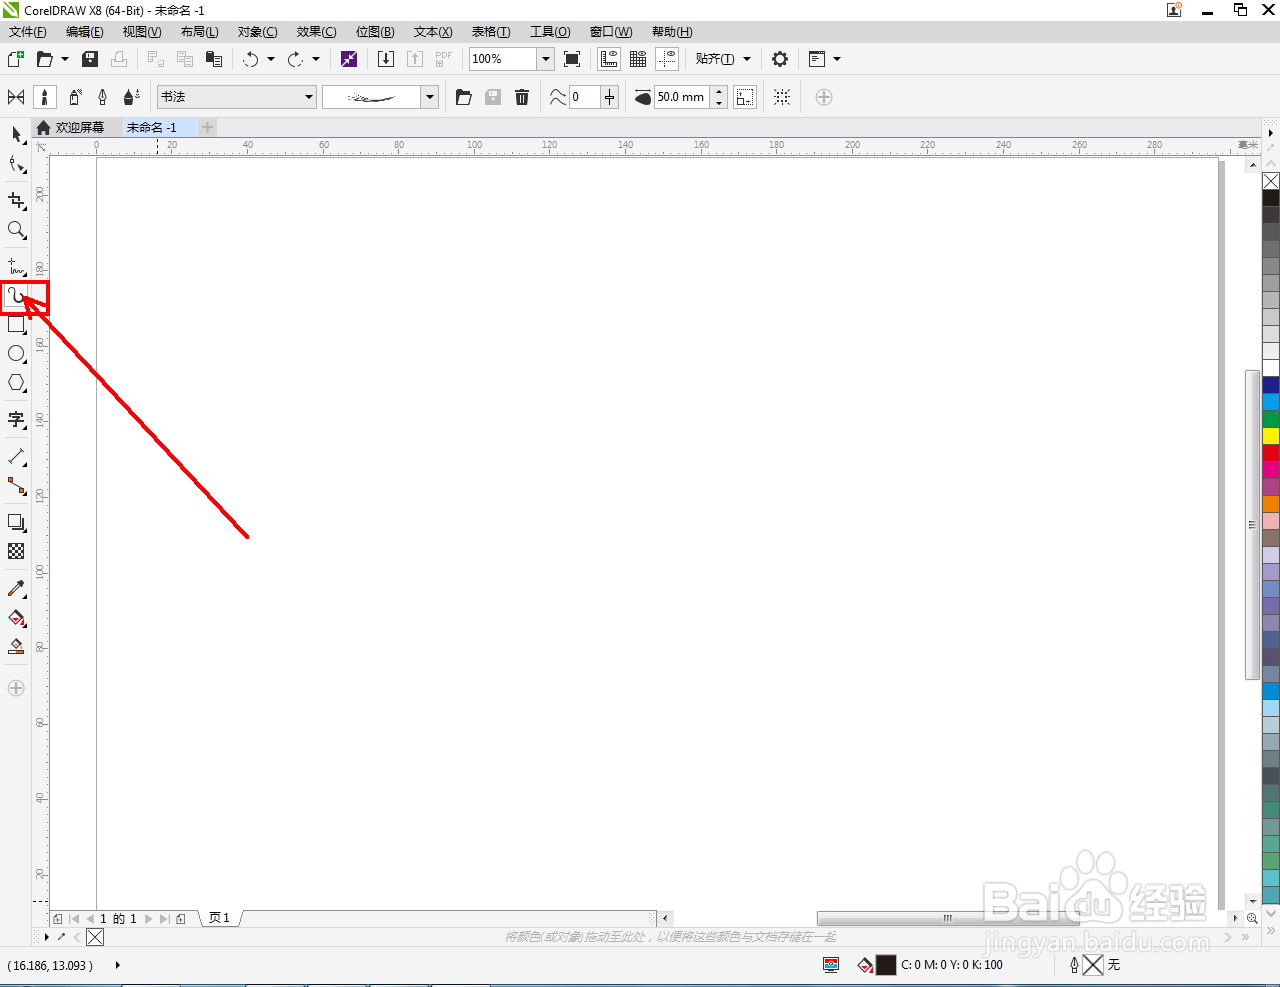Select the Color Eyedropper tool
The height and width of the screenshot is (987, 1280).
16,589
